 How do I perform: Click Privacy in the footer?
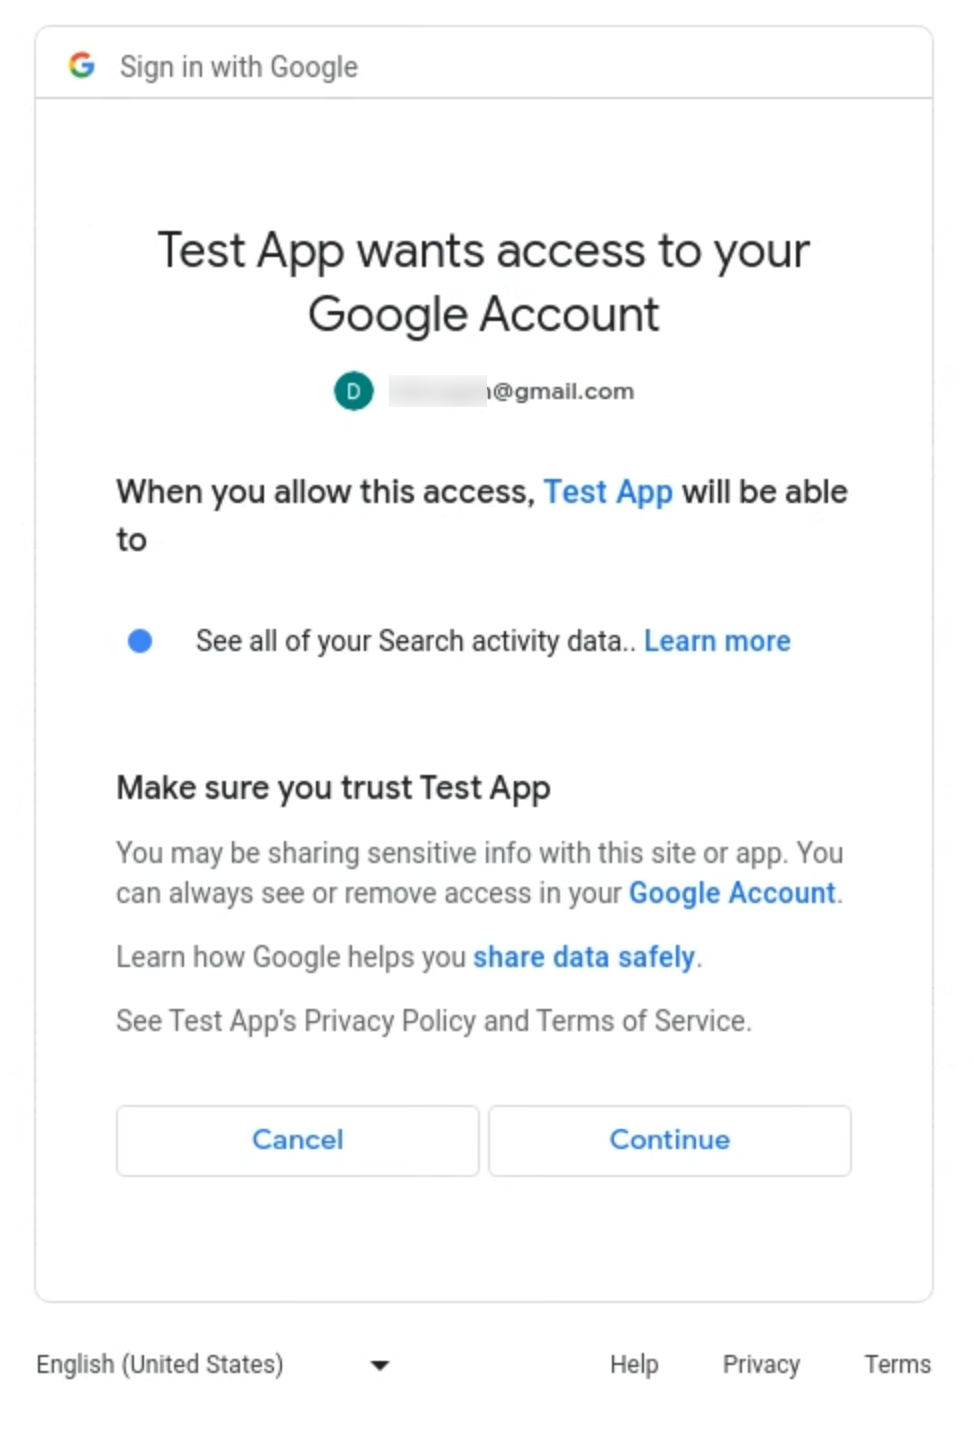point(760,1363)
